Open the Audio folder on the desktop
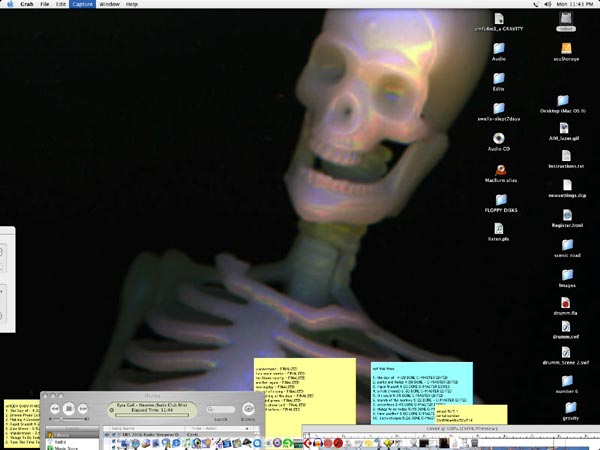 (499, 49)
